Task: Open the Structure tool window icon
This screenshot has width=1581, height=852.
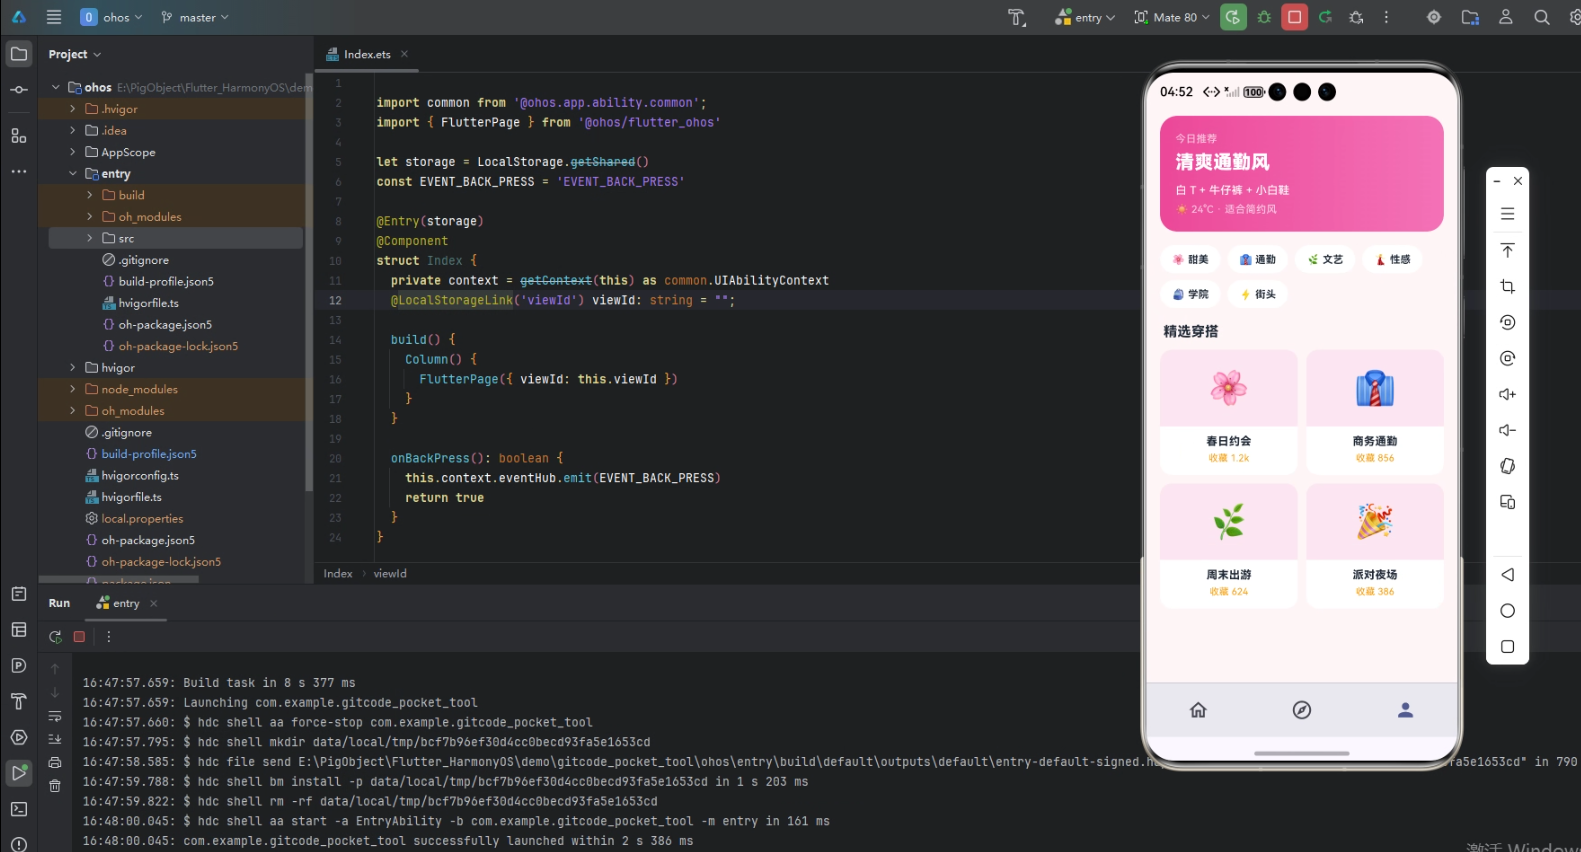Action: pyautogui.click(x=19, y=135)
